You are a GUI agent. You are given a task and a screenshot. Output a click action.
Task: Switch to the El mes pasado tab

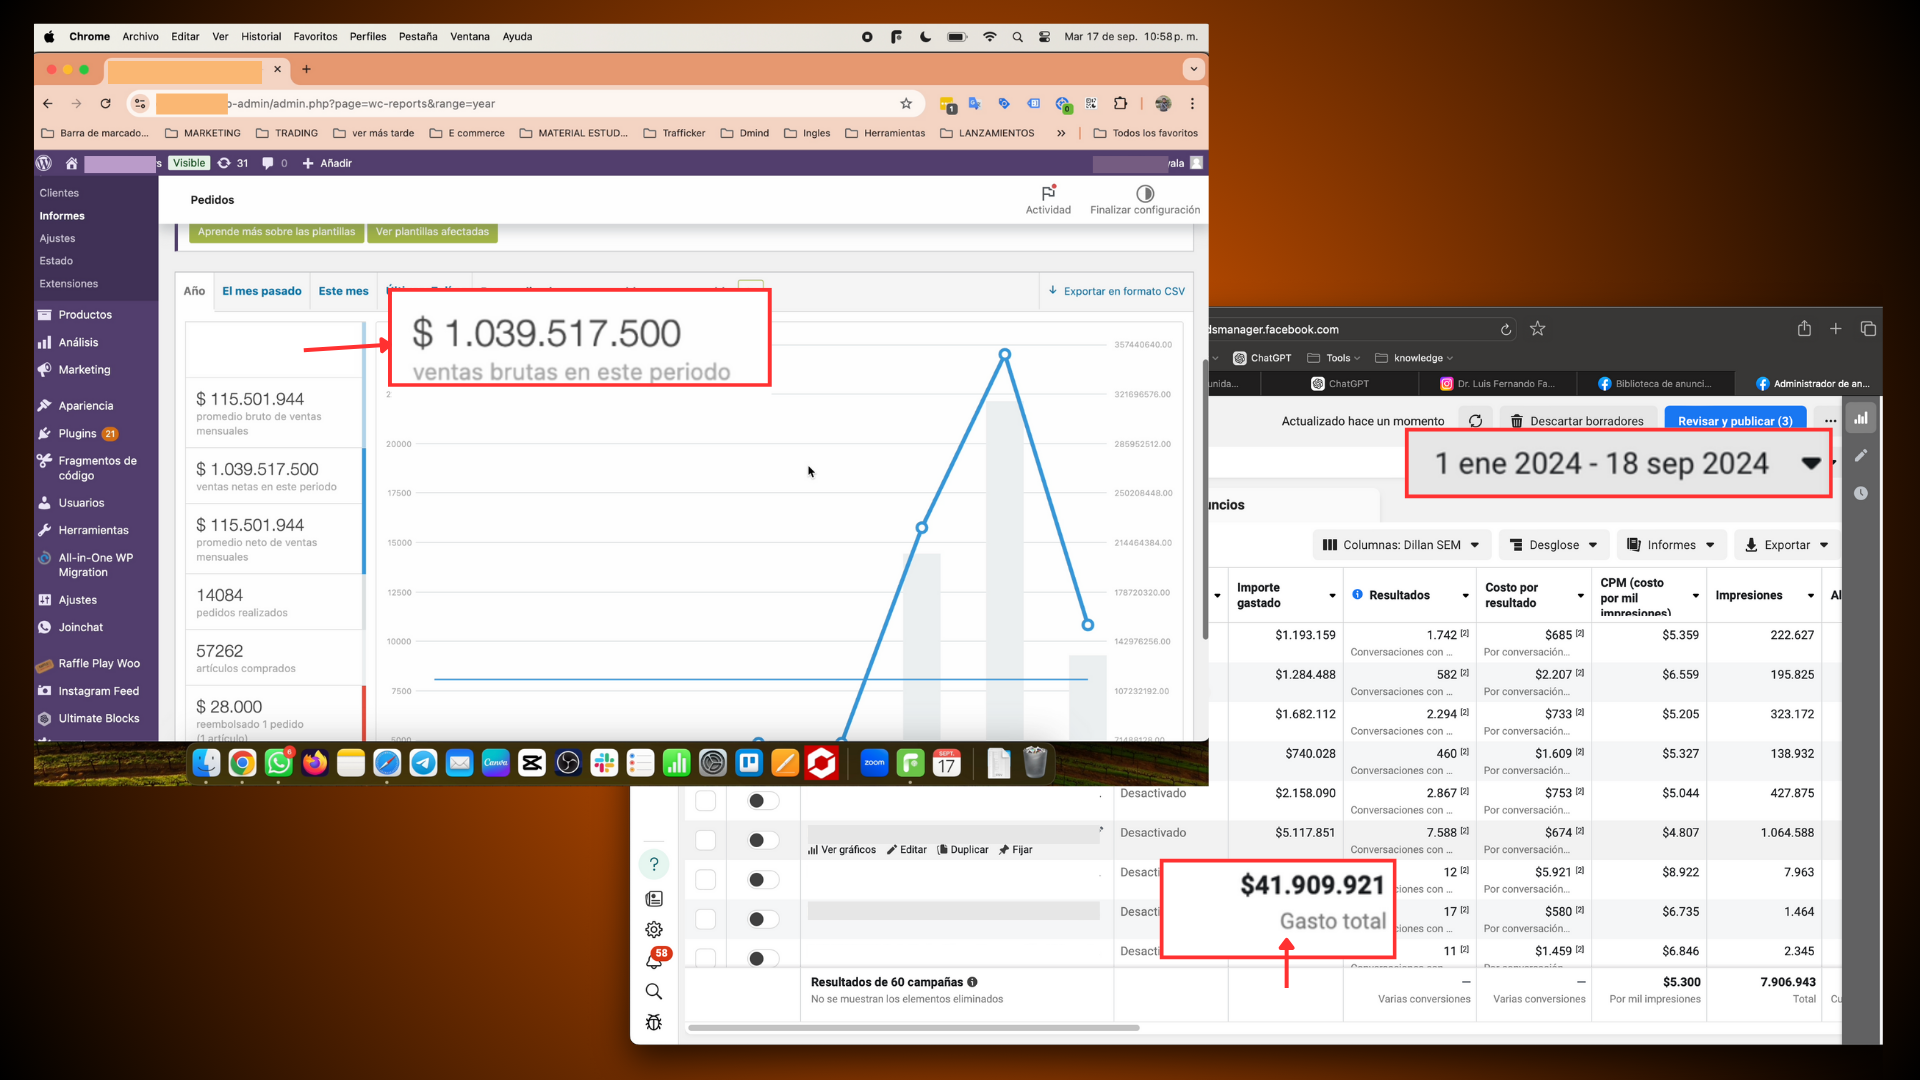click(x=261, y=291)
